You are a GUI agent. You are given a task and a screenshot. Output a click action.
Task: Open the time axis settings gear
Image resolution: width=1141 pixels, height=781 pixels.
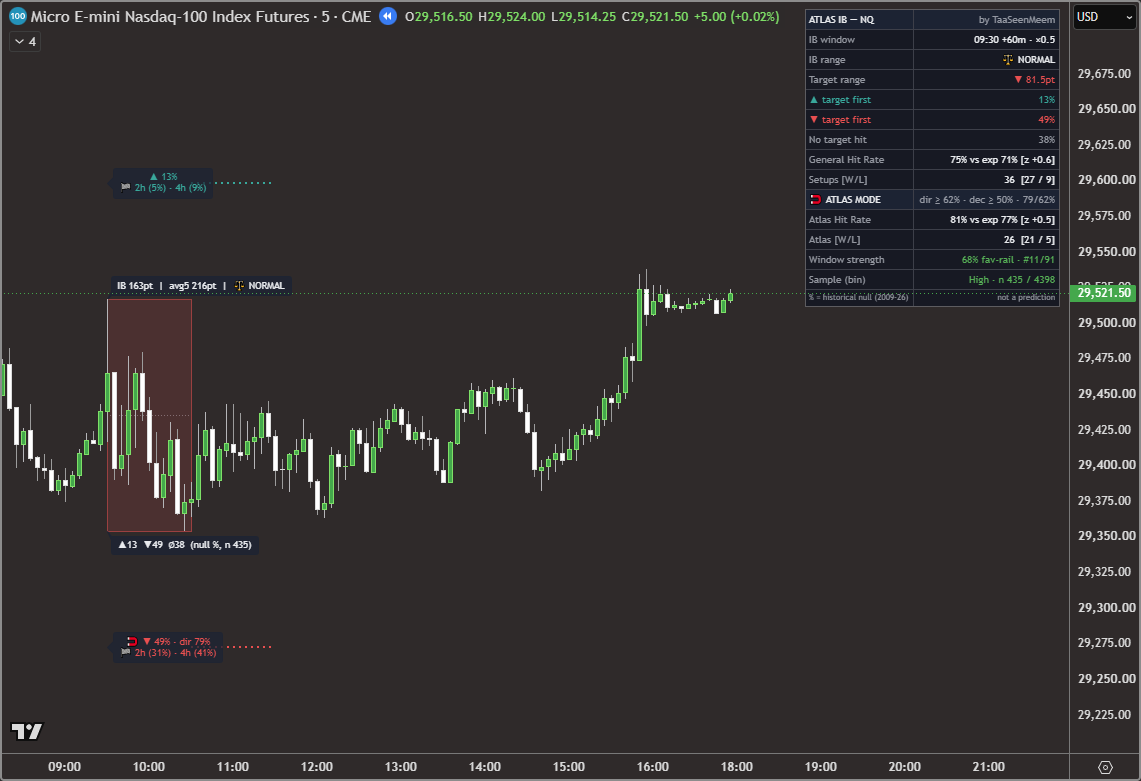click(x=1105, y=767)
